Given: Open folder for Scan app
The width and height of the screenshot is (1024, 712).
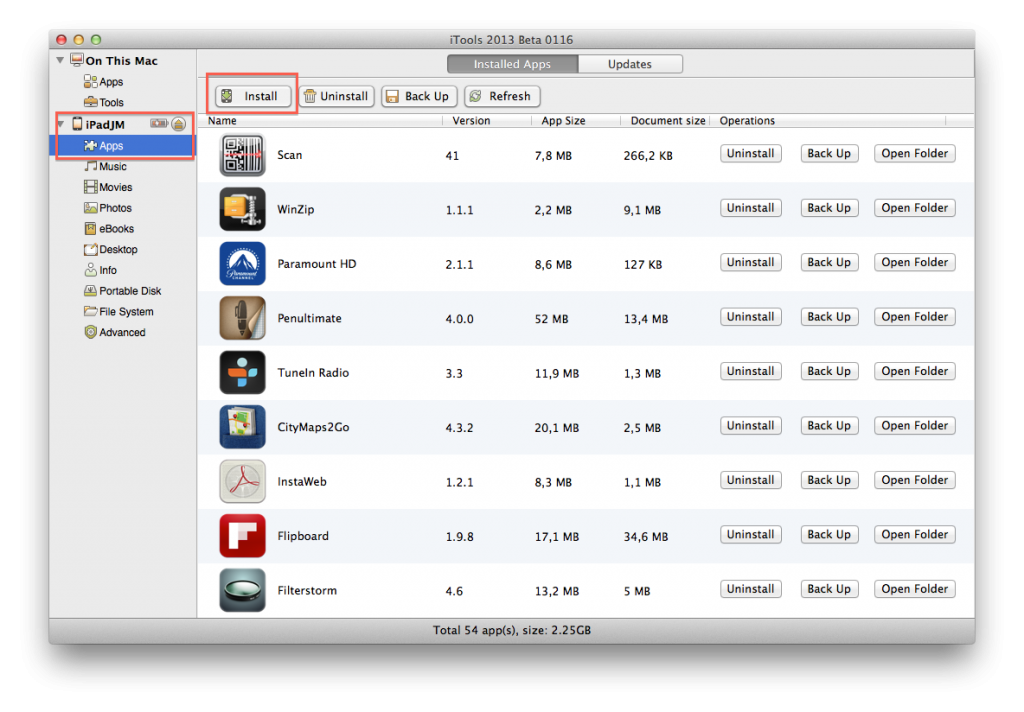Looking at the screenshot, I should coord(915,154).
